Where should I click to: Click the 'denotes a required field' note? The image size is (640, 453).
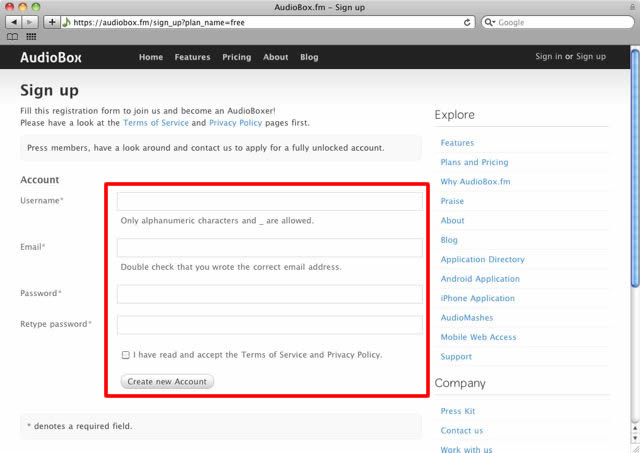click(x=80, y=426)
